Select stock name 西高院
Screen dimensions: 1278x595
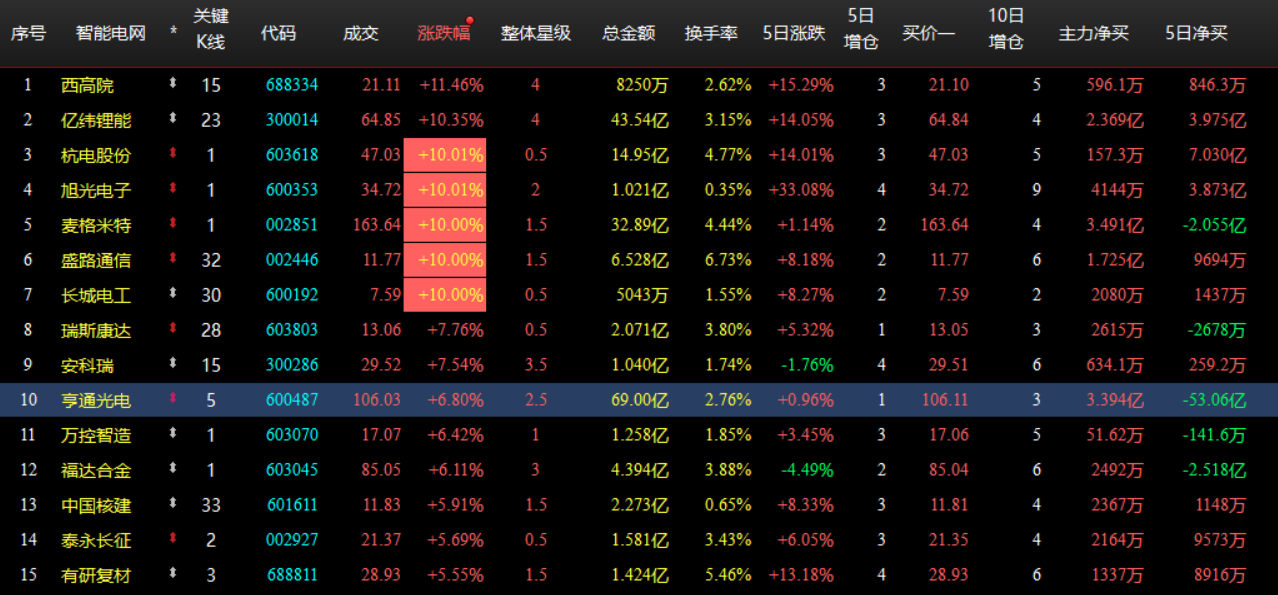coord(87,85)
